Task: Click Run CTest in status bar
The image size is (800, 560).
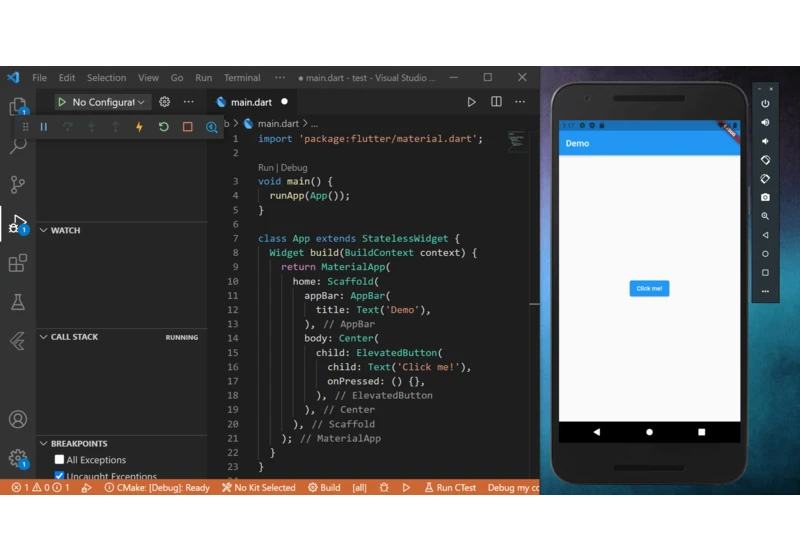Action: click(451, 488)
